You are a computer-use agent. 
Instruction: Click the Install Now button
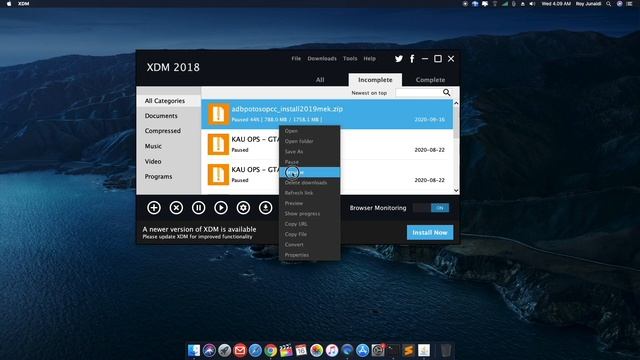(430, 232)
